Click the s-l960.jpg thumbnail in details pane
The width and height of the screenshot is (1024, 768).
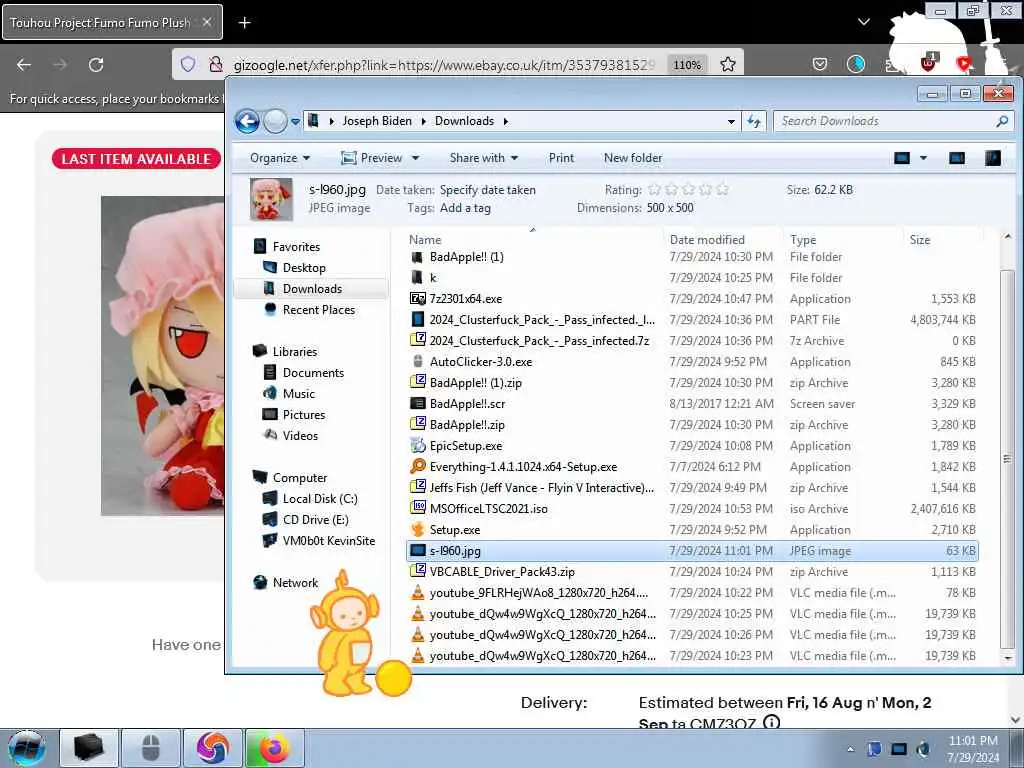[x=271, y=199]
